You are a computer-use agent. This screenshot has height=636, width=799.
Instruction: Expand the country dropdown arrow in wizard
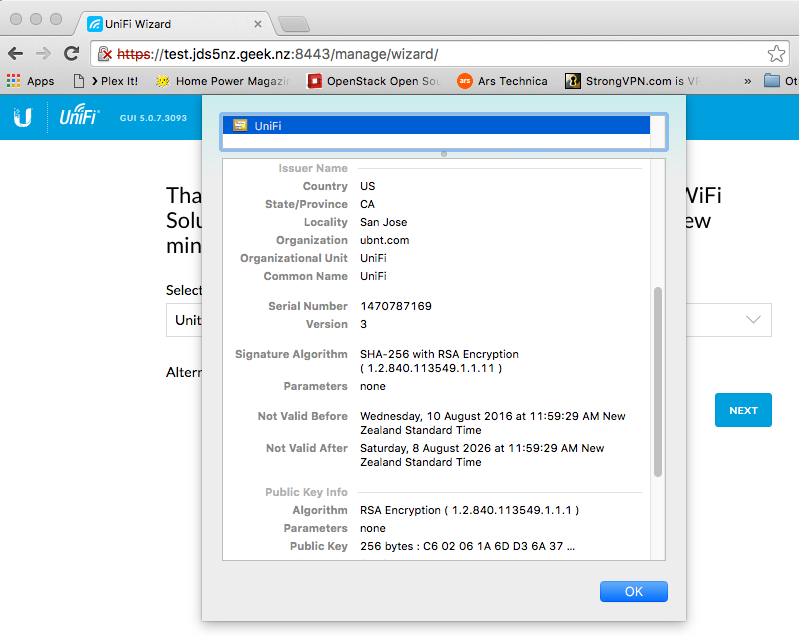753,320
